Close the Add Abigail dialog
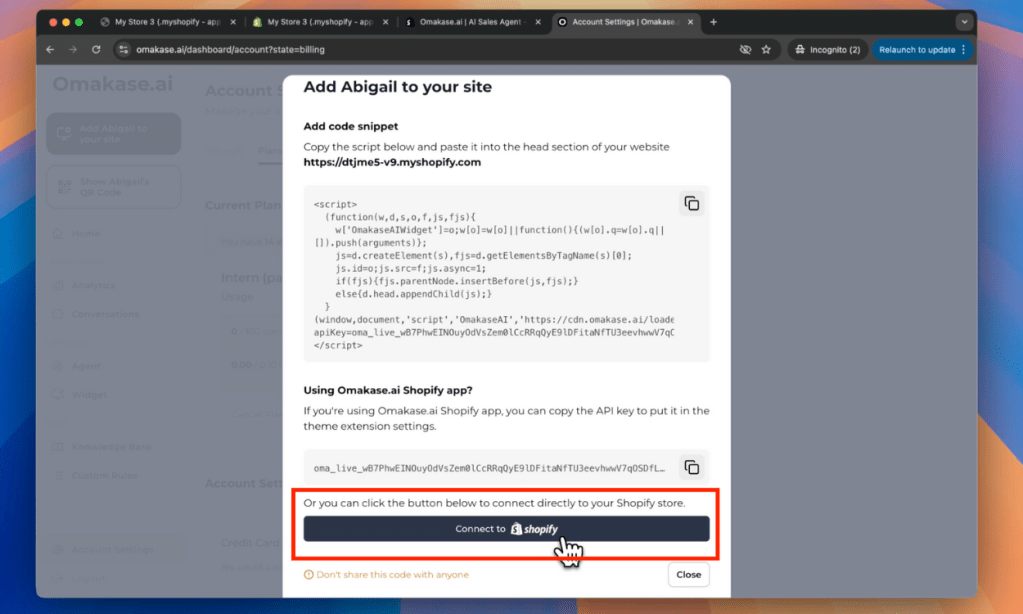 click(x=688, y=575)
